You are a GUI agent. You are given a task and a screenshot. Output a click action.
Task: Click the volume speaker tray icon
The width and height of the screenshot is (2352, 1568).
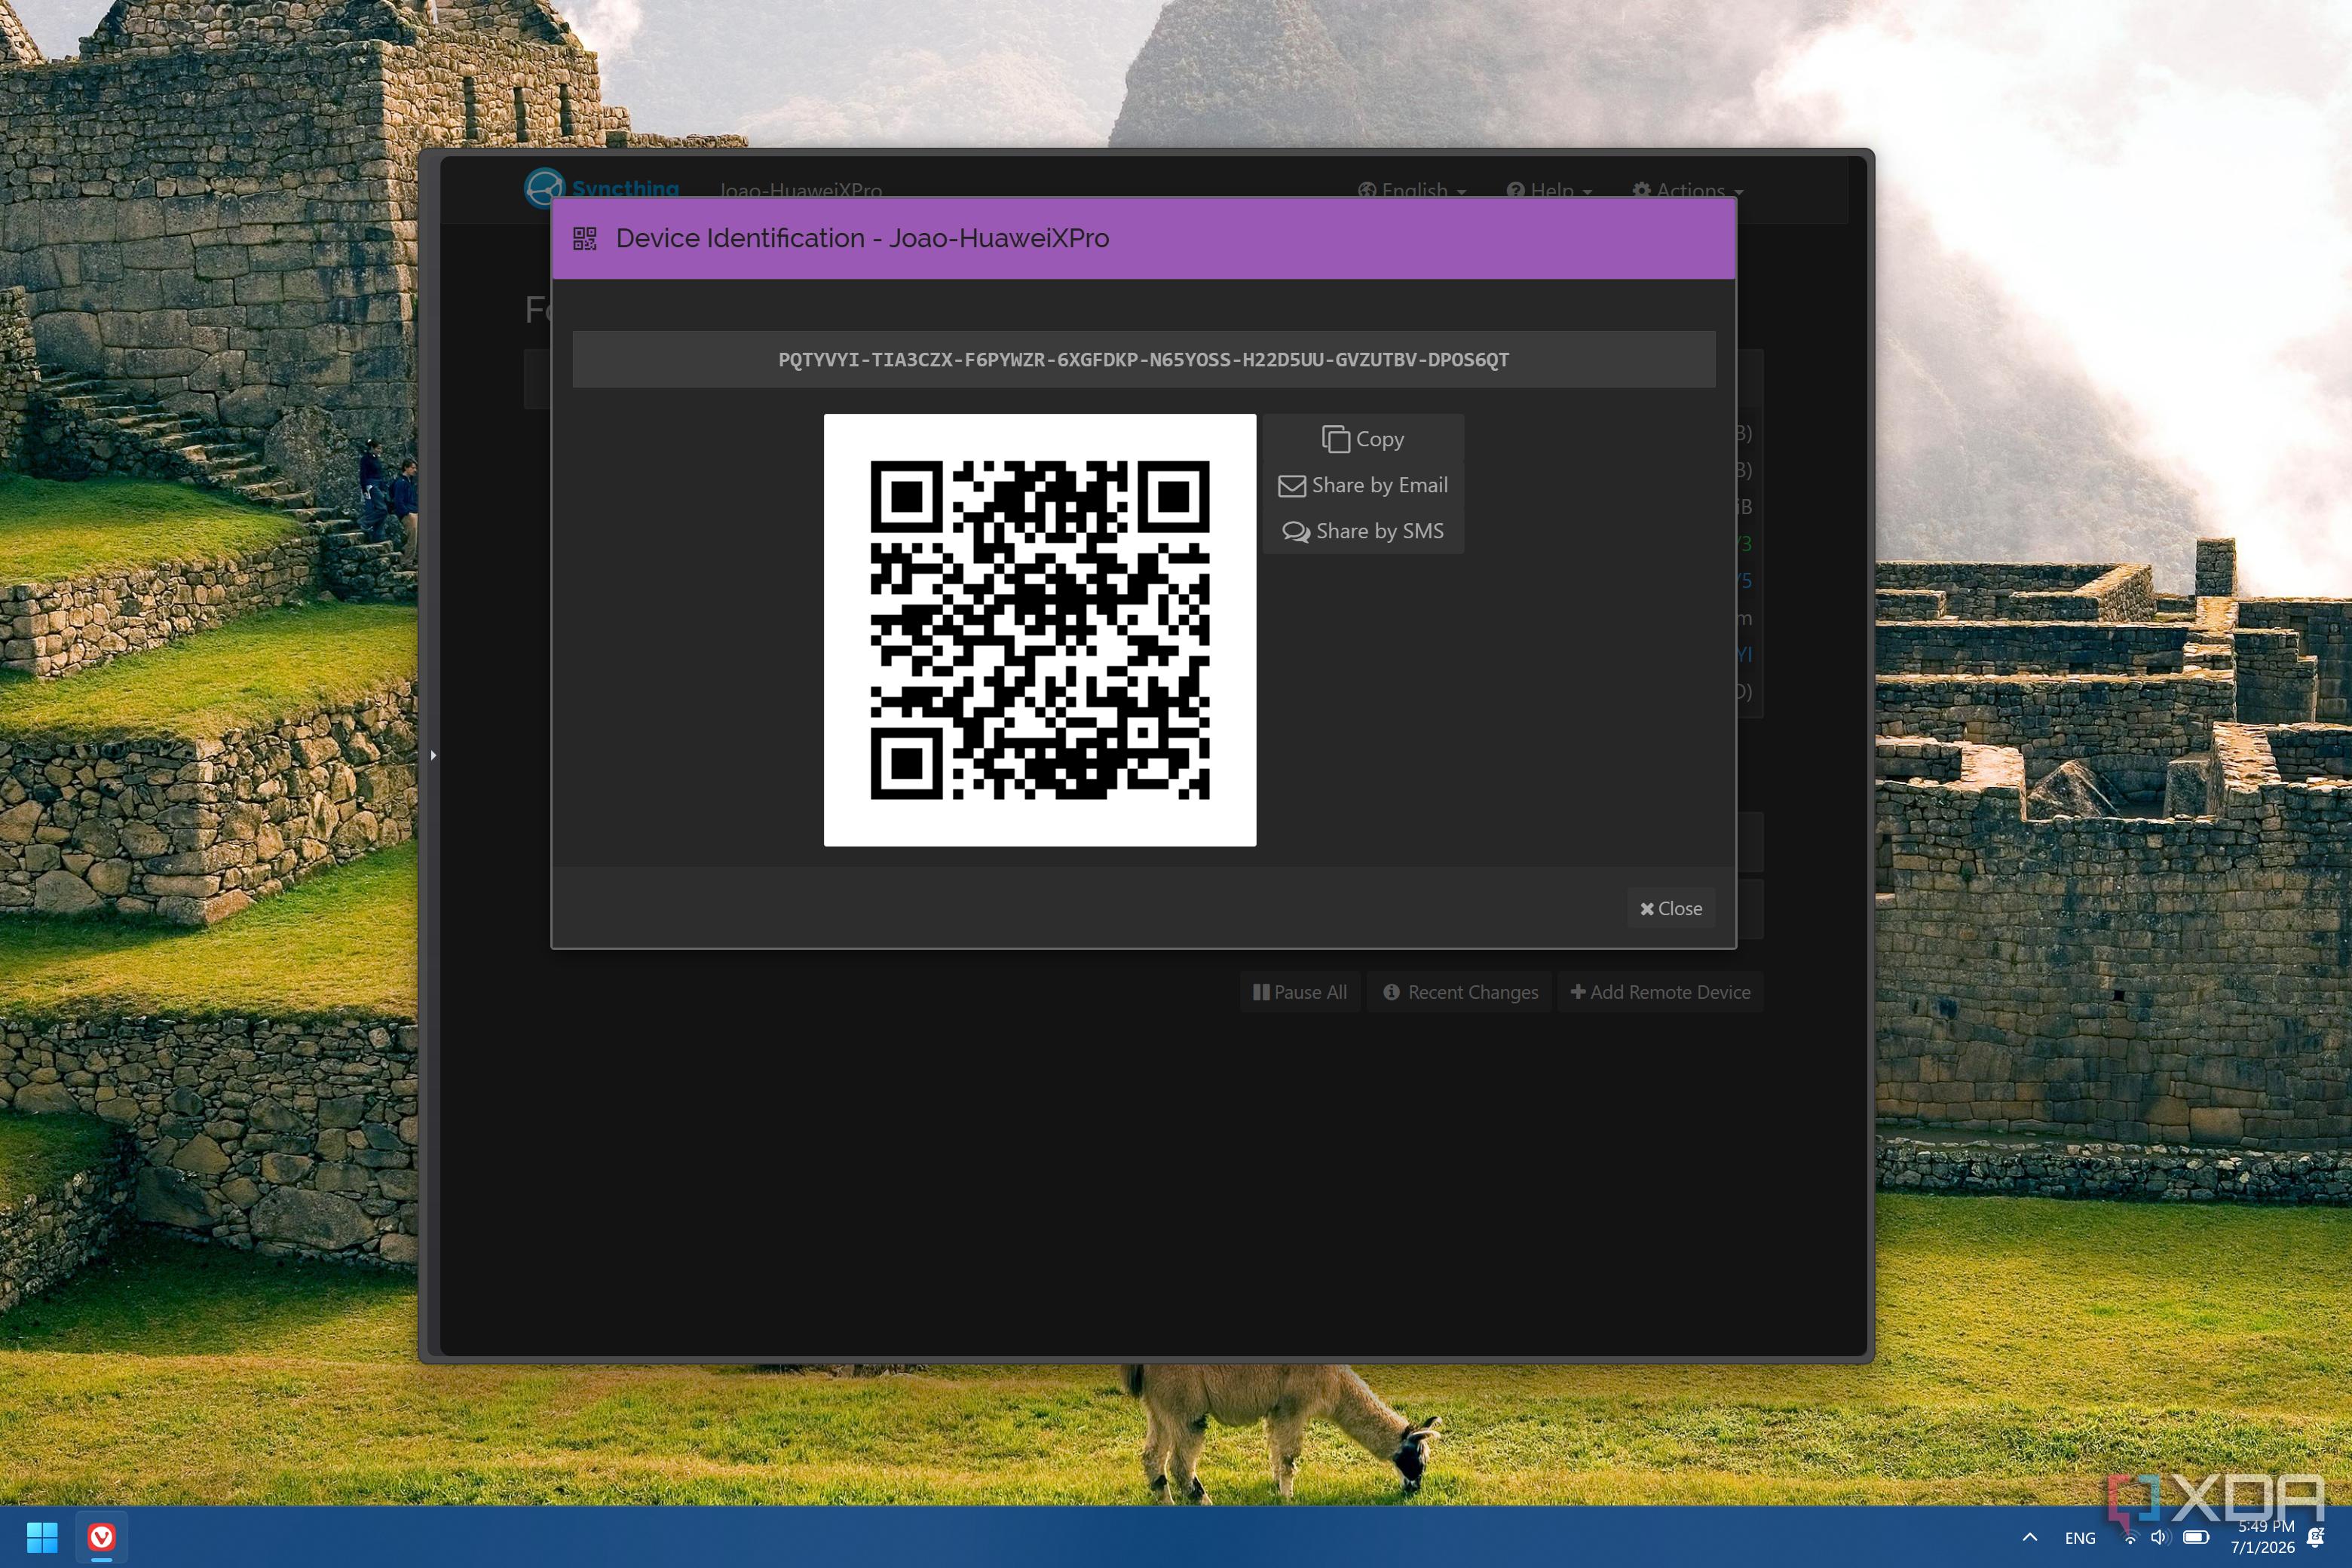[x=2159, y=1538]
